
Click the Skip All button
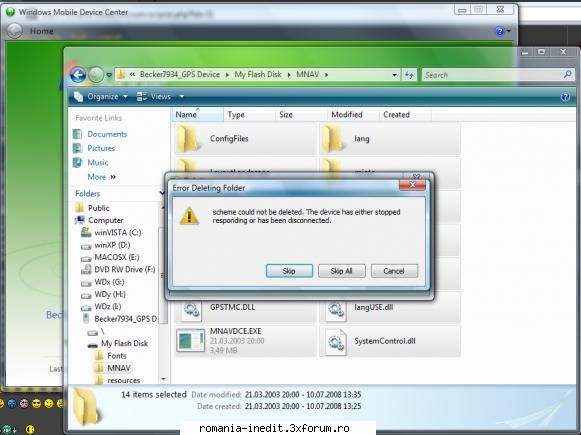342,271
